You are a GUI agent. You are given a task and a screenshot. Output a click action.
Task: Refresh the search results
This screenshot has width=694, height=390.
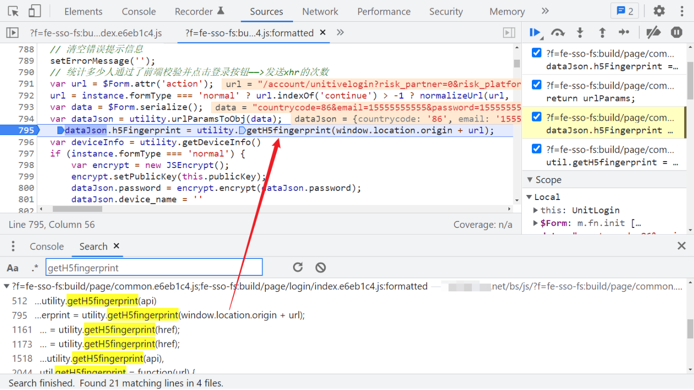click(298, 267)
